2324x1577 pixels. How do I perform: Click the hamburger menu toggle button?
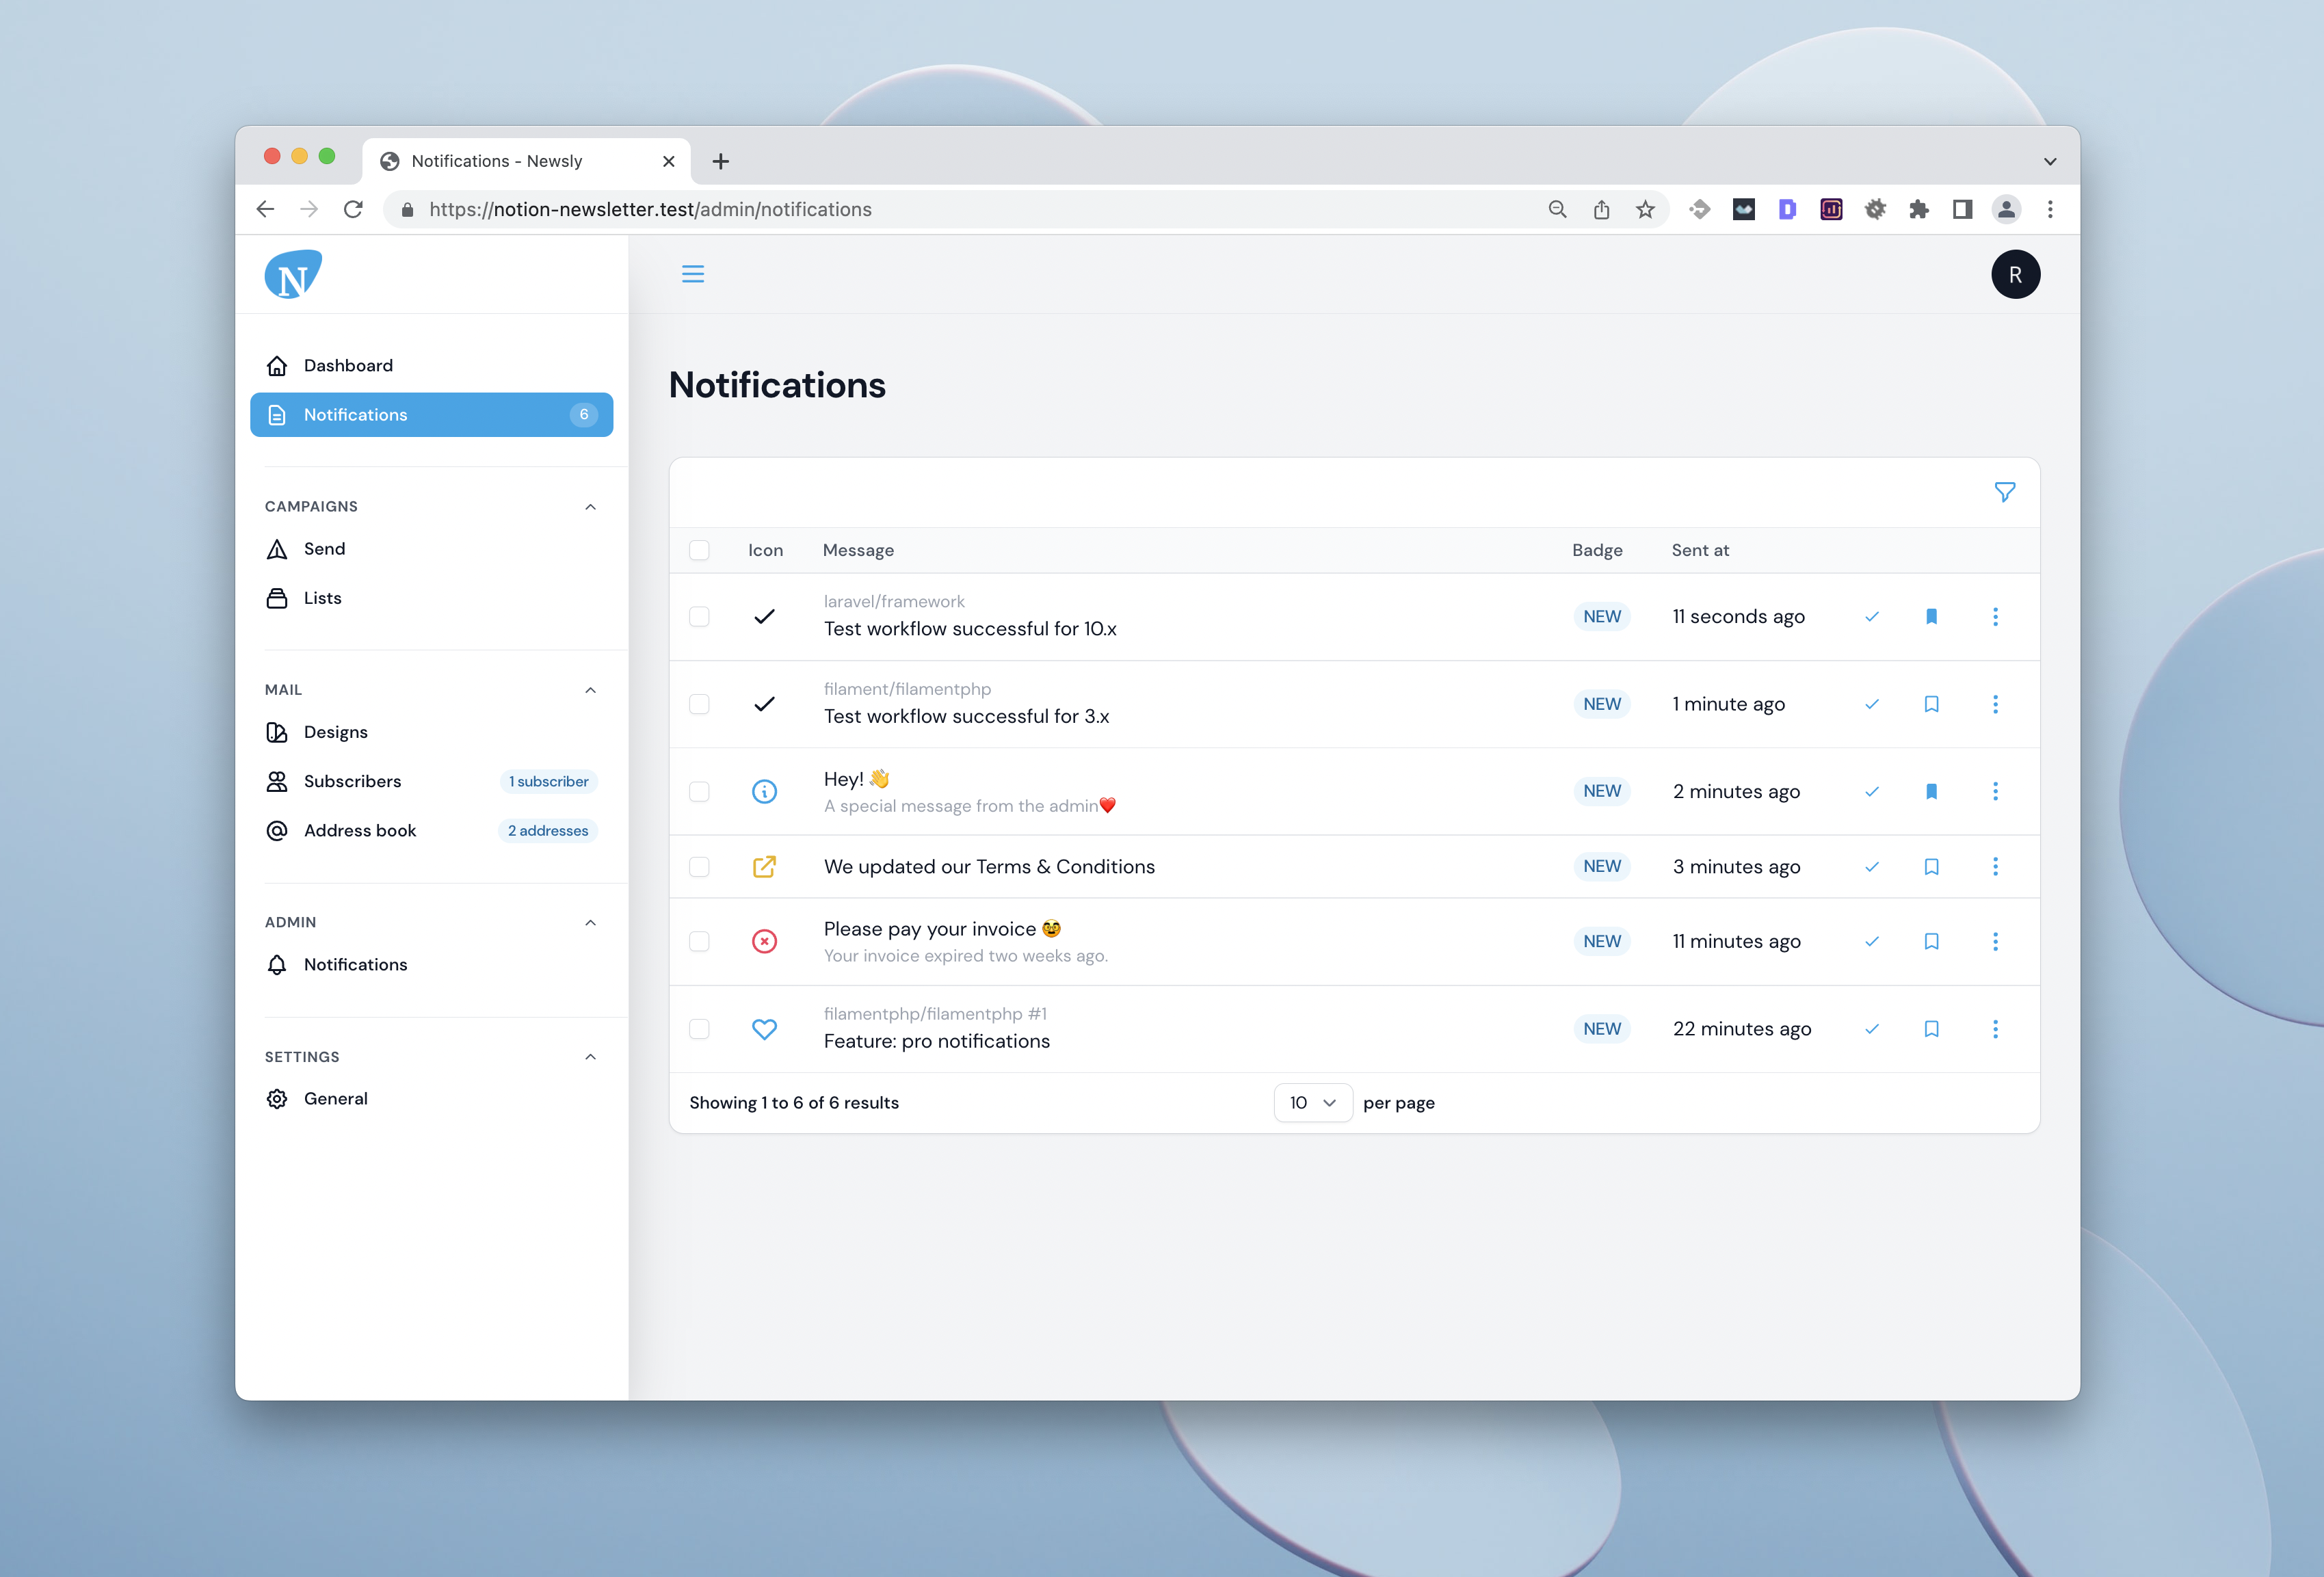point(691,274)
